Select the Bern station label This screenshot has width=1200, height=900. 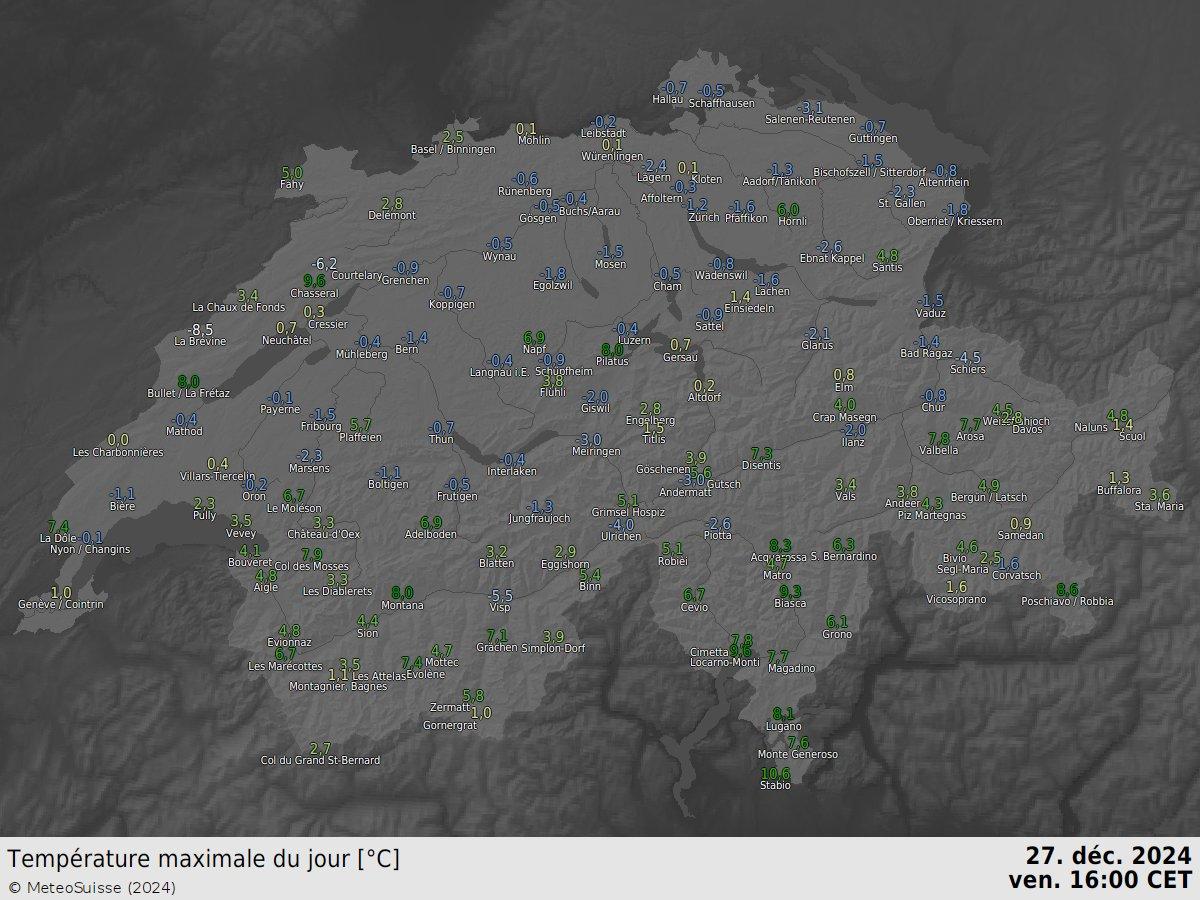click(407, 349)
